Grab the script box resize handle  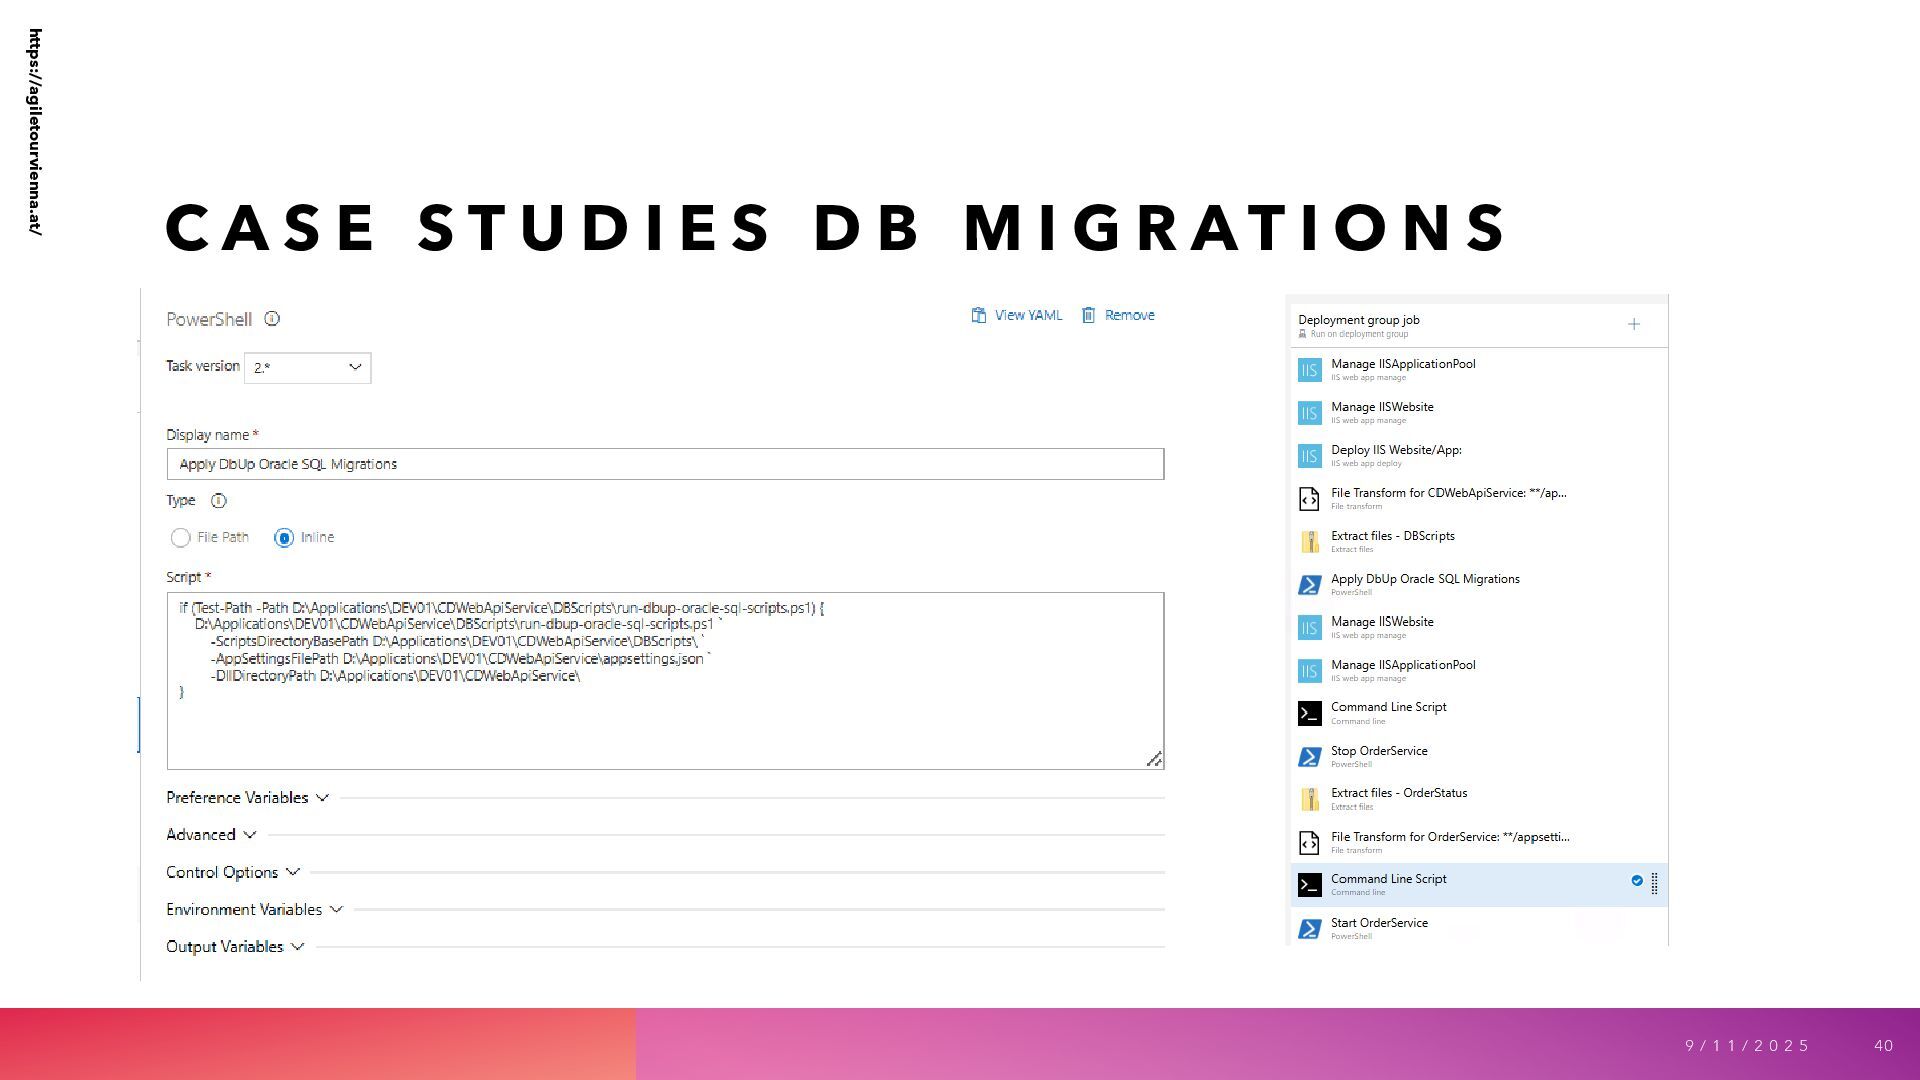point(1154,760)
